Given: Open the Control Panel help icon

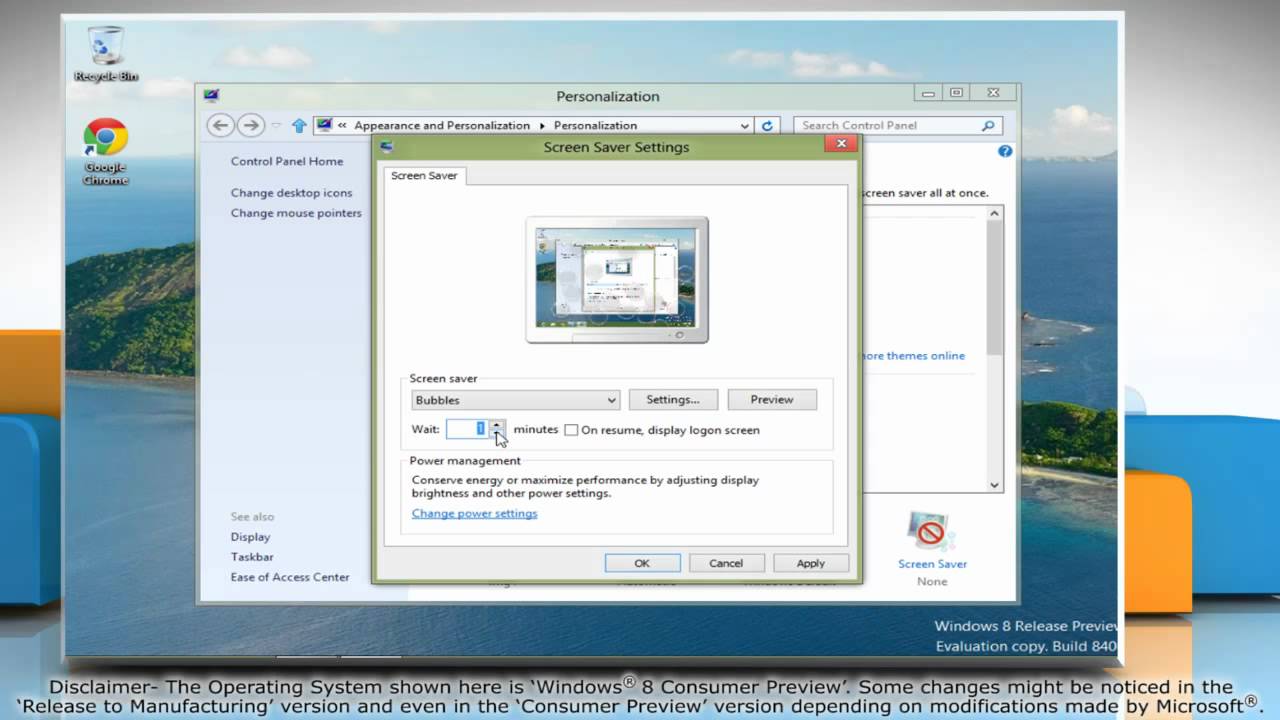Looking at the screenshot, I should 1005,151.
